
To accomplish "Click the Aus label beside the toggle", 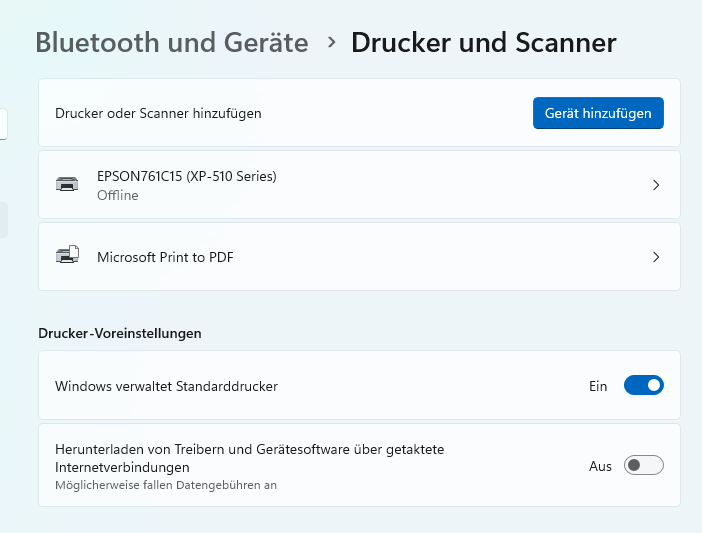I will tap(600, 466).
